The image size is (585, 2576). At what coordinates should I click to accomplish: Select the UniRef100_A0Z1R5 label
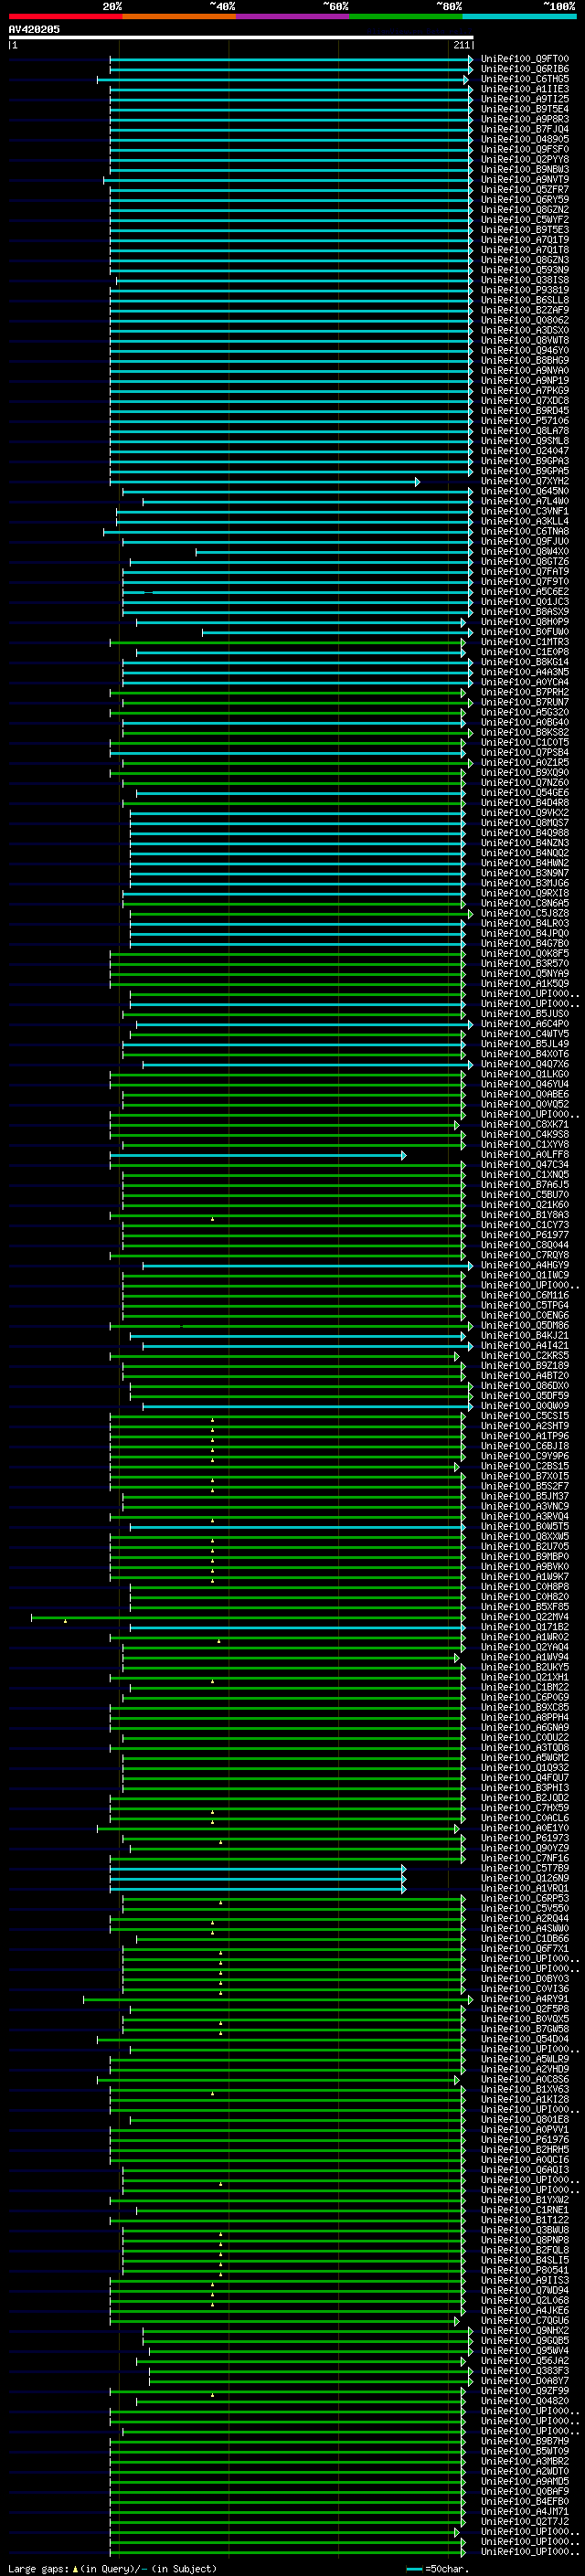(x=525, y=762)
